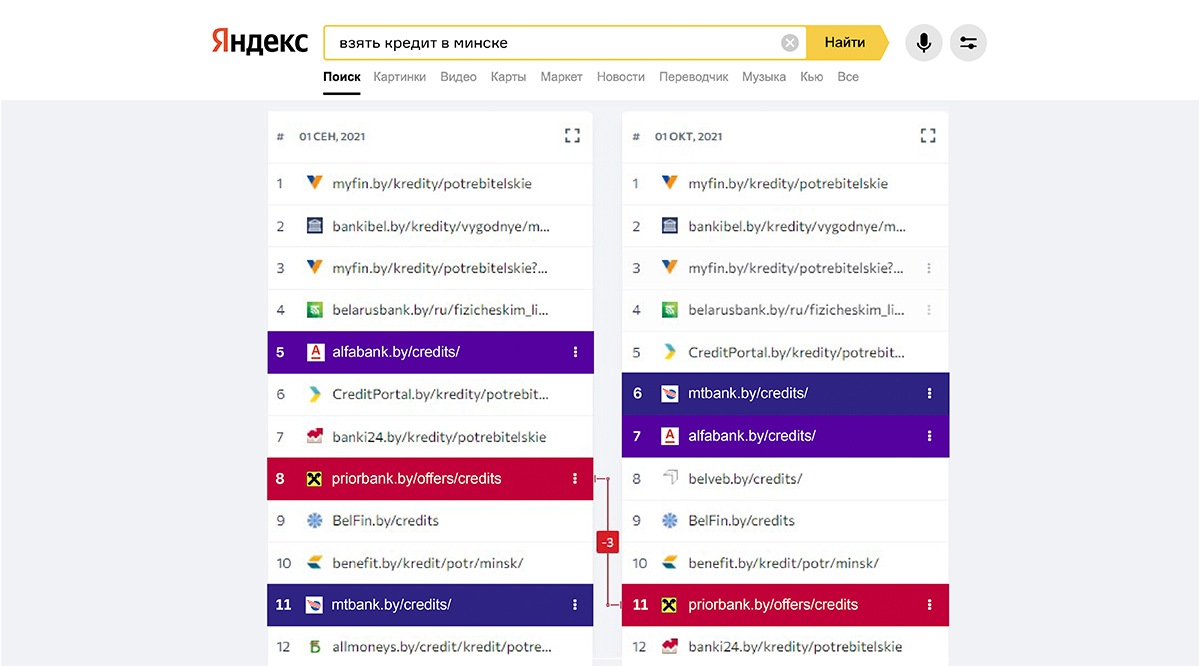Expand the 01 СЕН, 2021 panel fullscreen
The height and width of the screenshot is (666, 1200).
[x=572, y=136]
